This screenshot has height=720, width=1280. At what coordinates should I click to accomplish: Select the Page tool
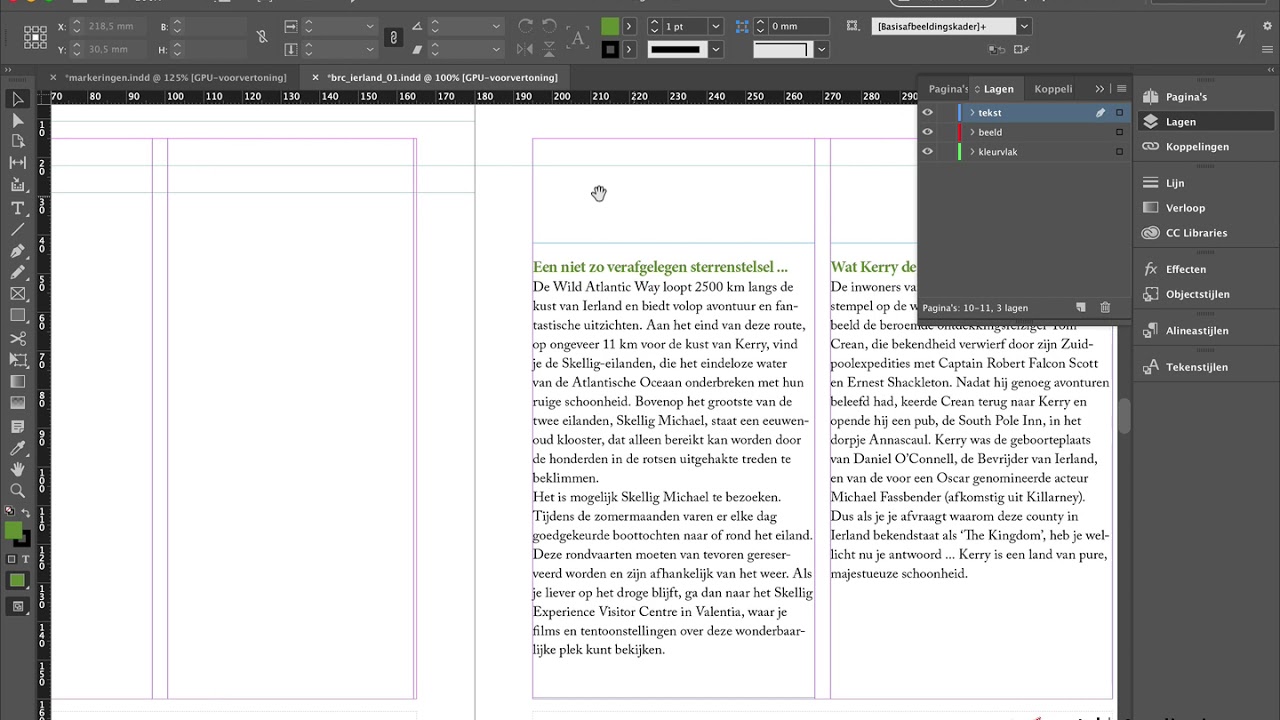pyautogui.click(x=17, y=141)
